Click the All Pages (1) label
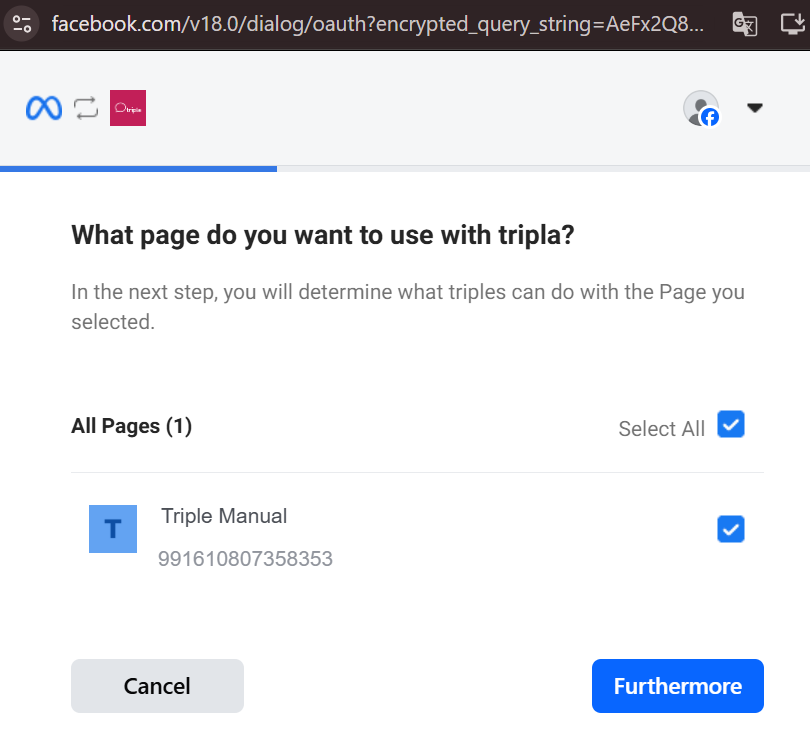Viewport: 810px width, 754px height. [x=131, y=426]
